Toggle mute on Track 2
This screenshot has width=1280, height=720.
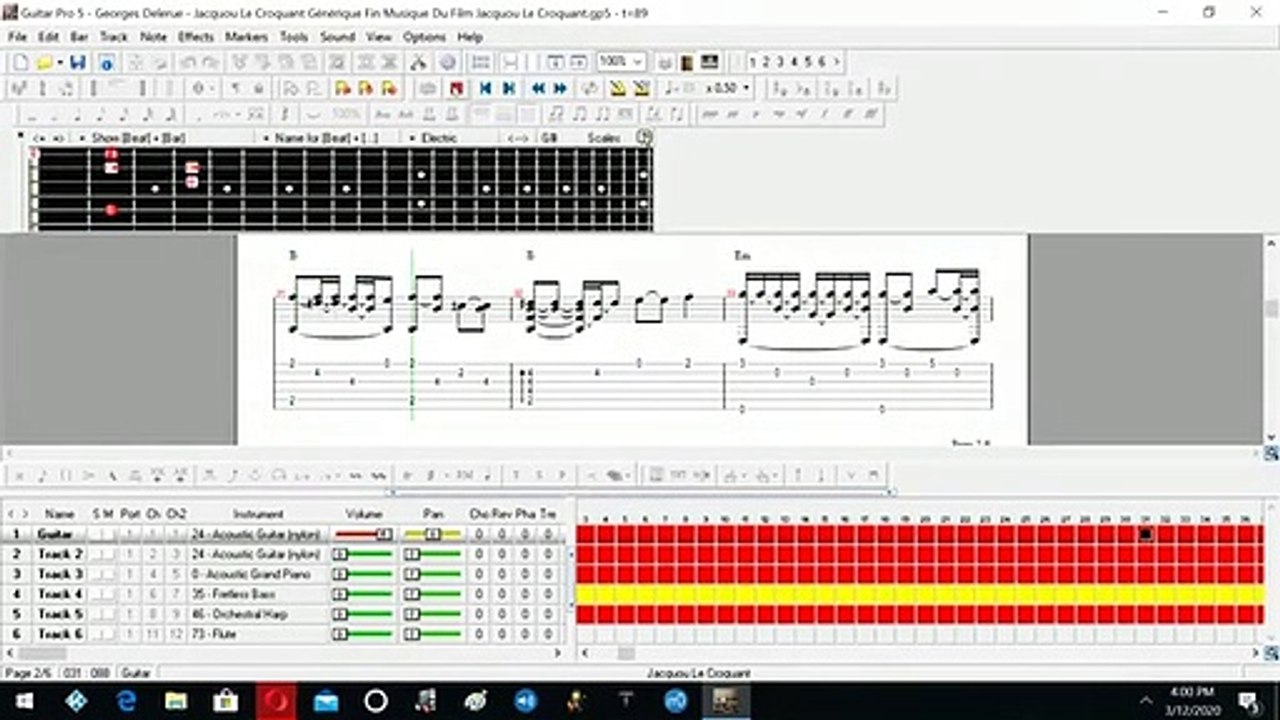coord(108,554)
